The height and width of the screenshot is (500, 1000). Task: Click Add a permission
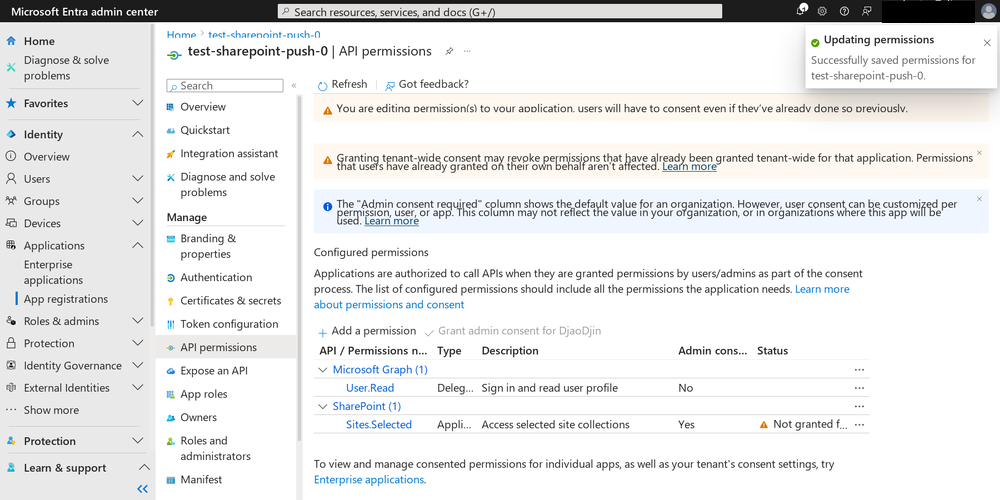coord(367,331)
